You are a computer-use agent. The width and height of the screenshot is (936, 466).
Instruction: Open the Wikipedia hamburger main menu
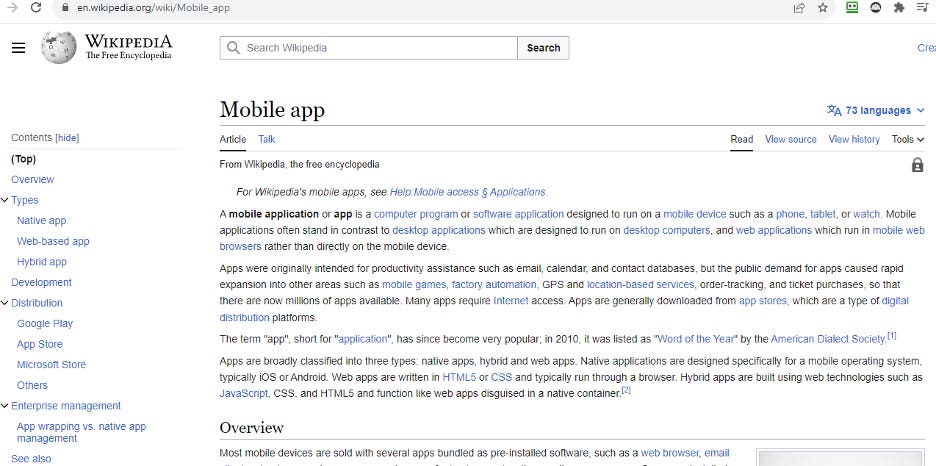tap(19, 48)
